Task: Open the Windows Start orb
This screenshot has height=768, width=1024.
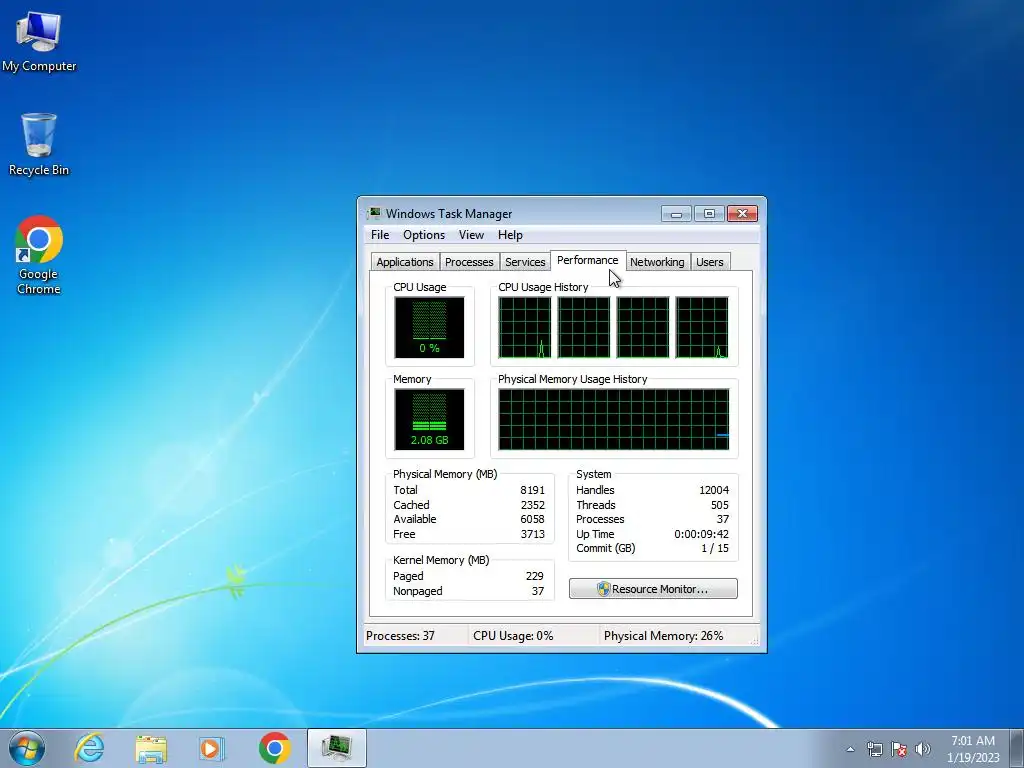Action: (x=27, y=748)
